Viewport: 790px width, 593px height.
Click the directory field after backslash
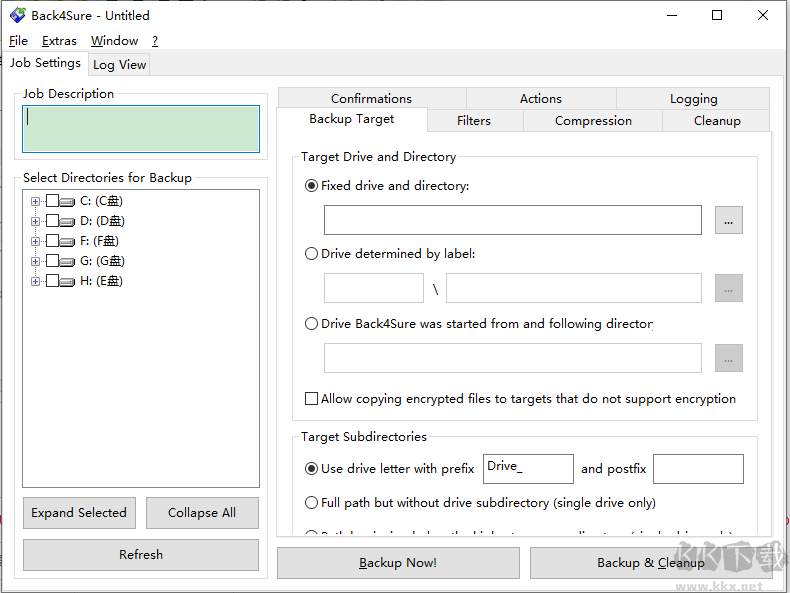click(574, 288)
